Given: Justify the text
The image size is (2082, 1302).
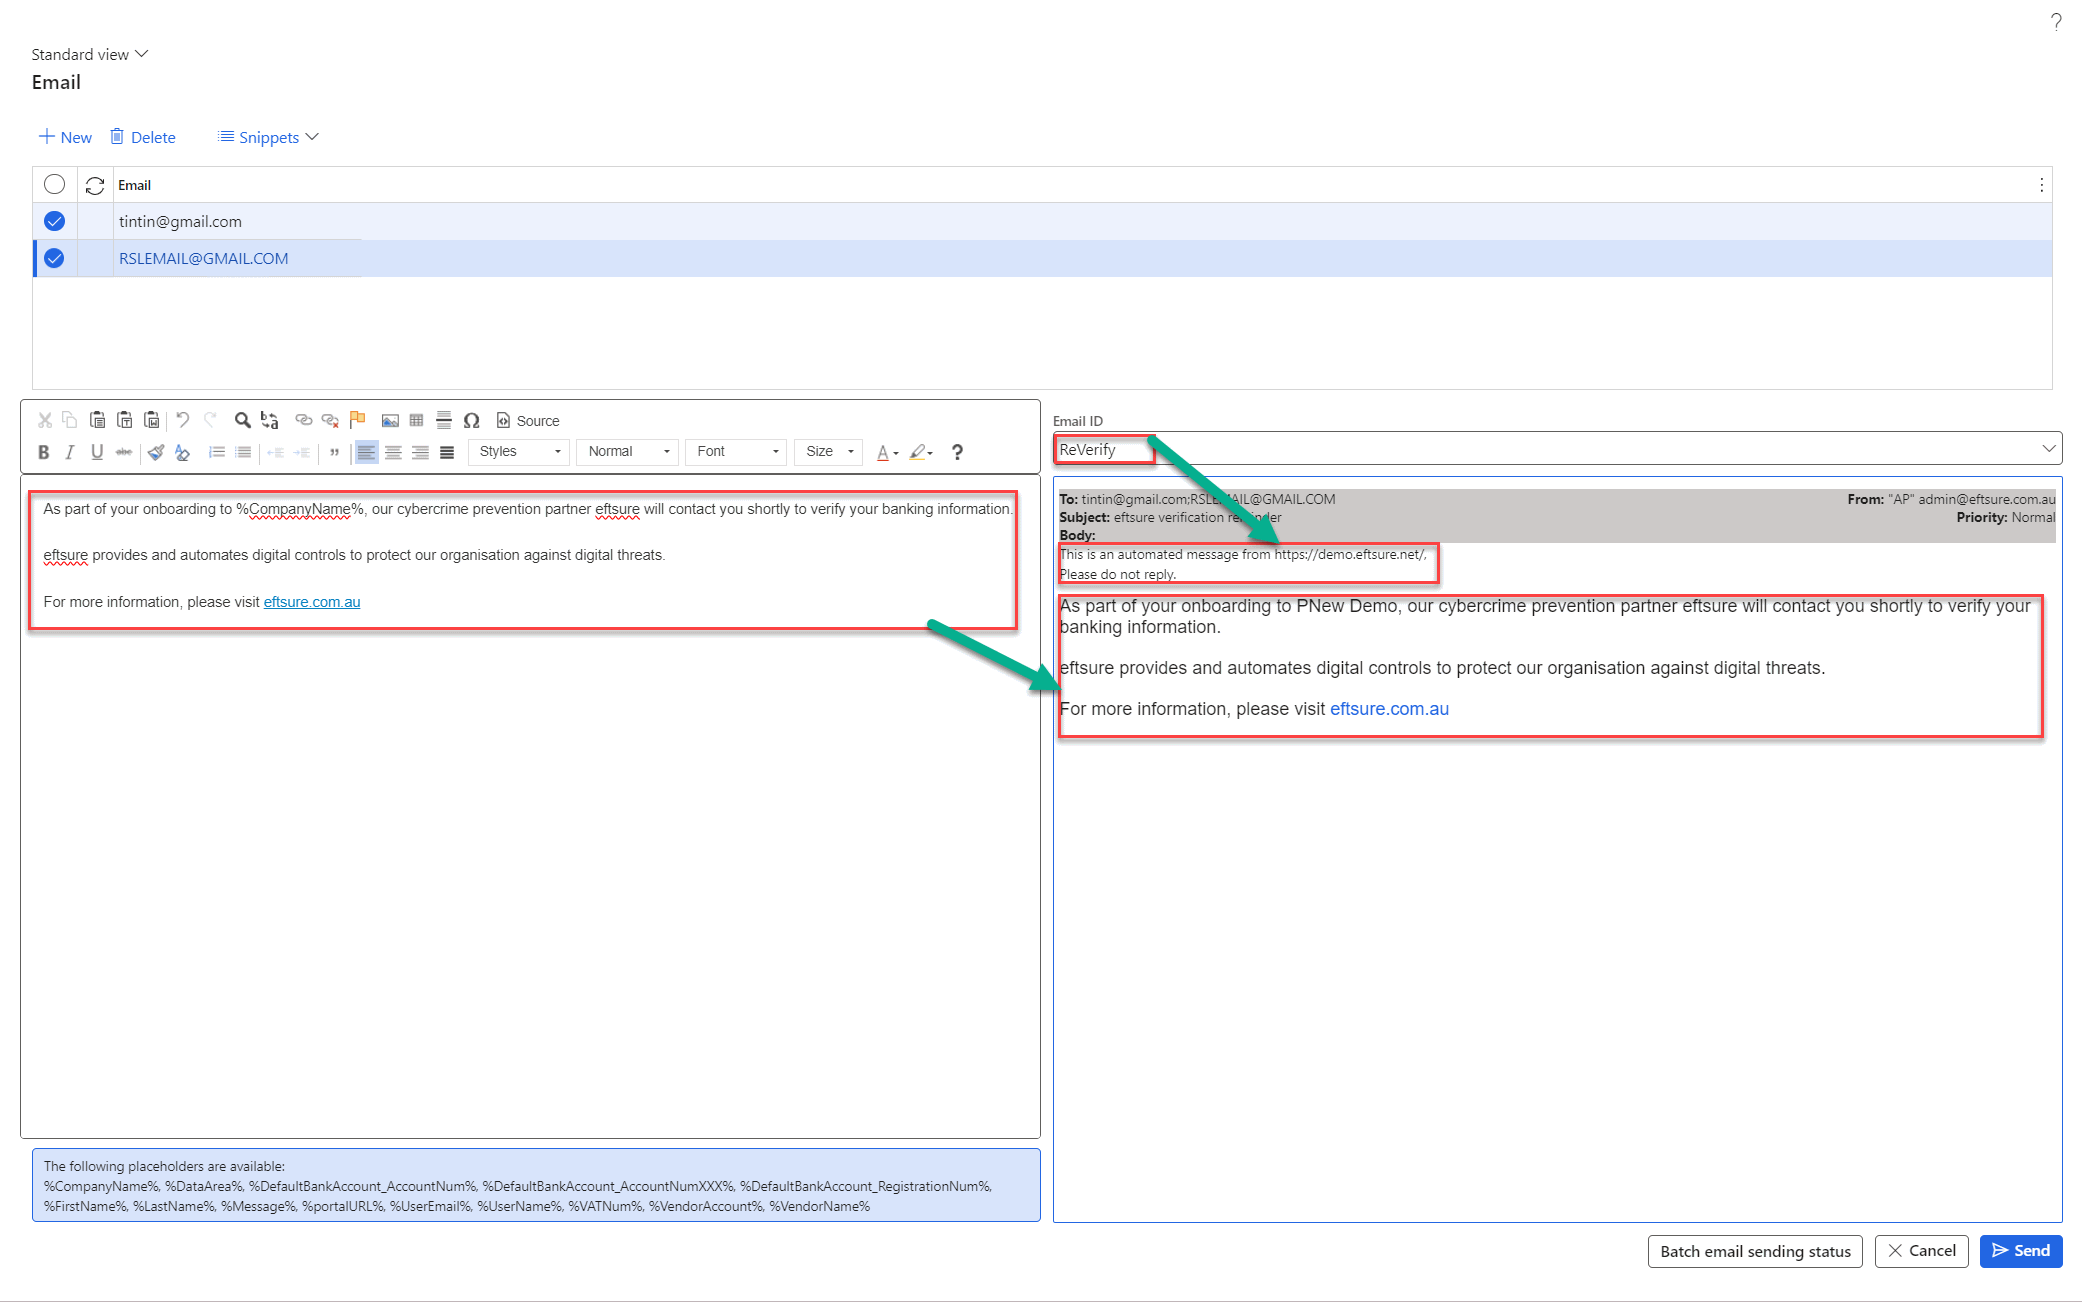Looking at the screenshot, I should tap(447, 452).
